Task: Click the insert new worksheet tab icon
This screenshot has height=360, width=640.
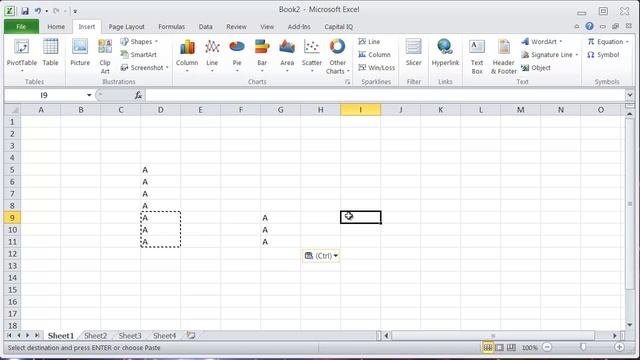Action: (x=191, y=336)
